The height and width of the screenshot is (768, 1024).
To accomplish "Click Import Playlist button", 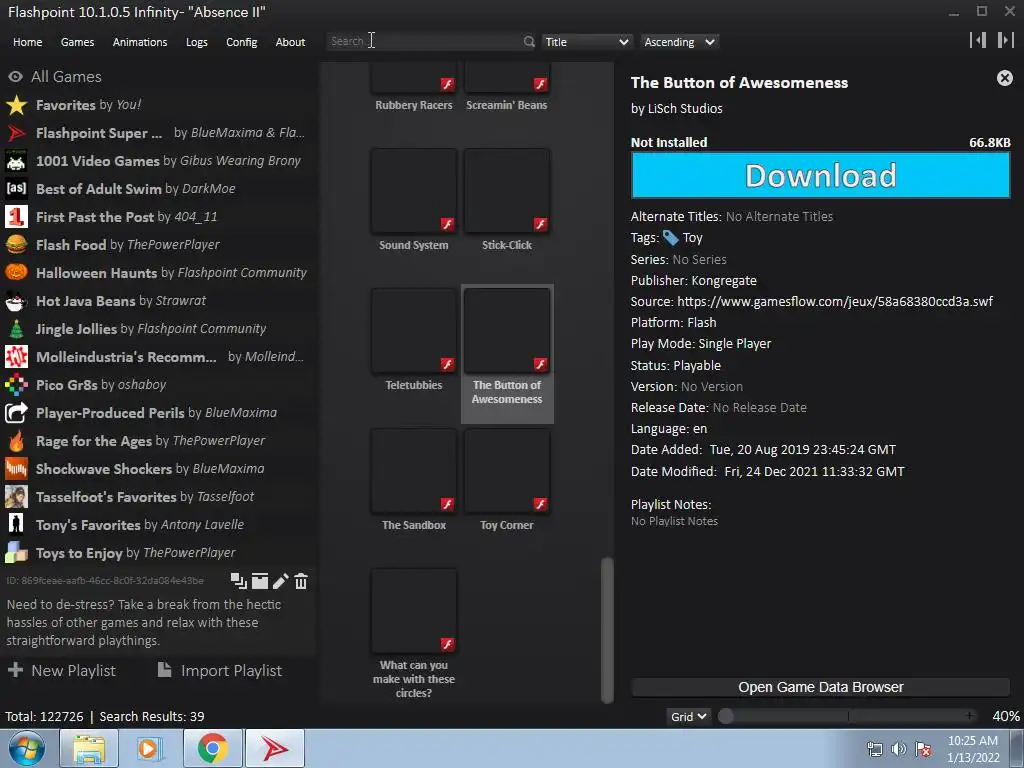I will 219,670.
